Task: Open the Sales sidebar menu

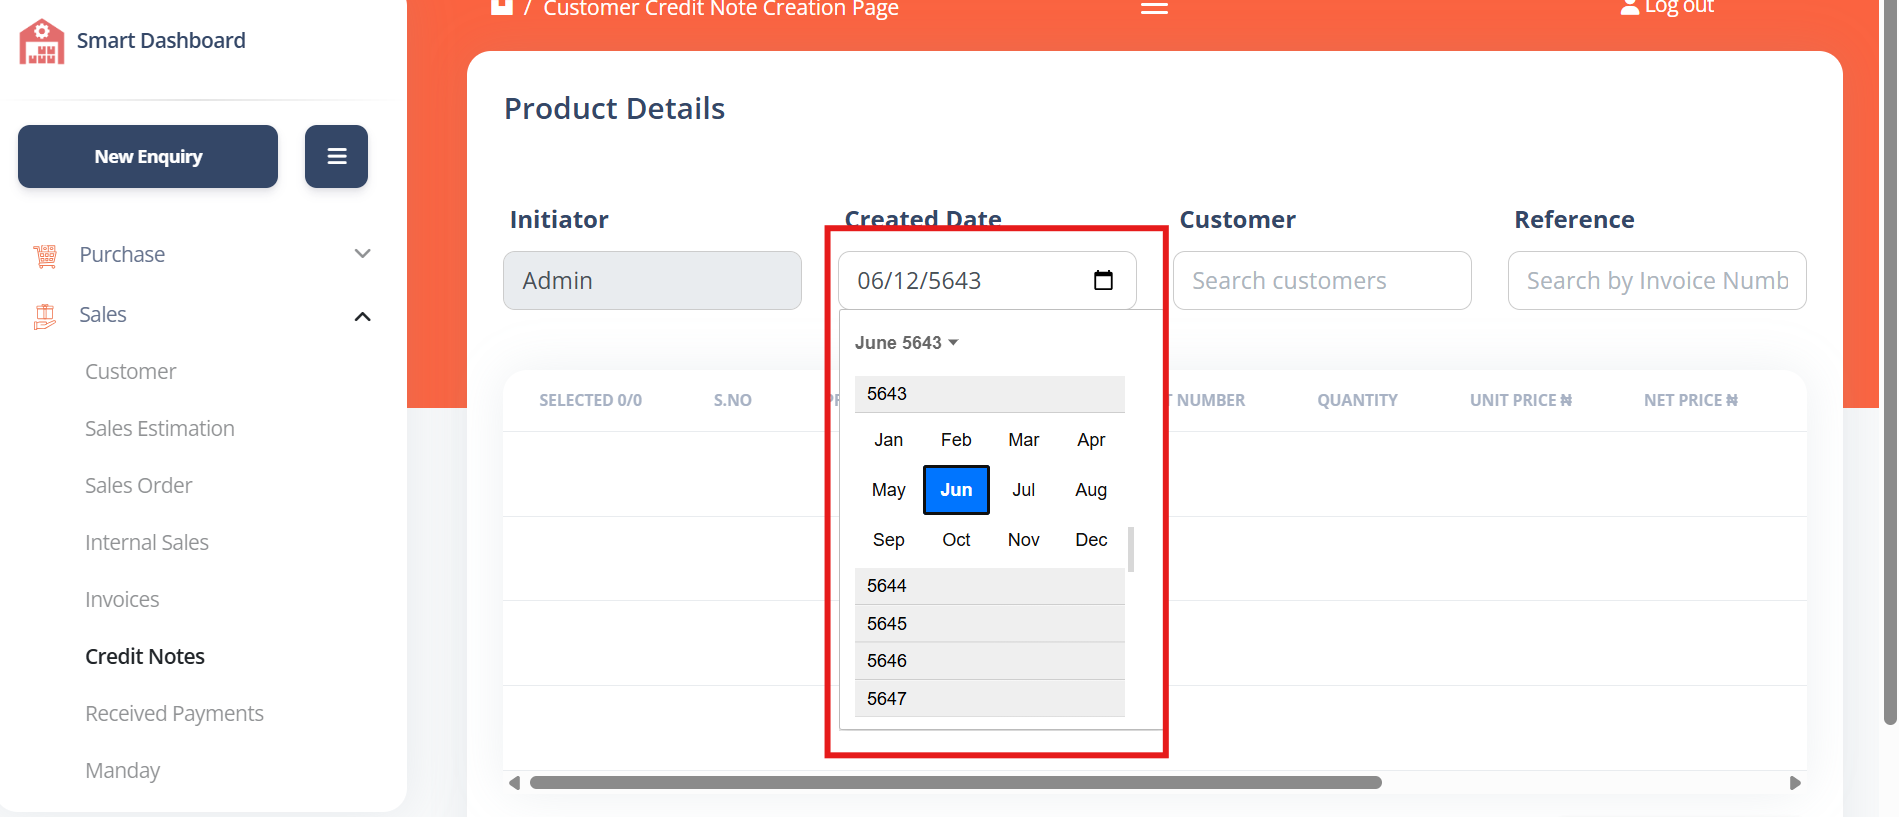Action: click(x=103, y=315)
